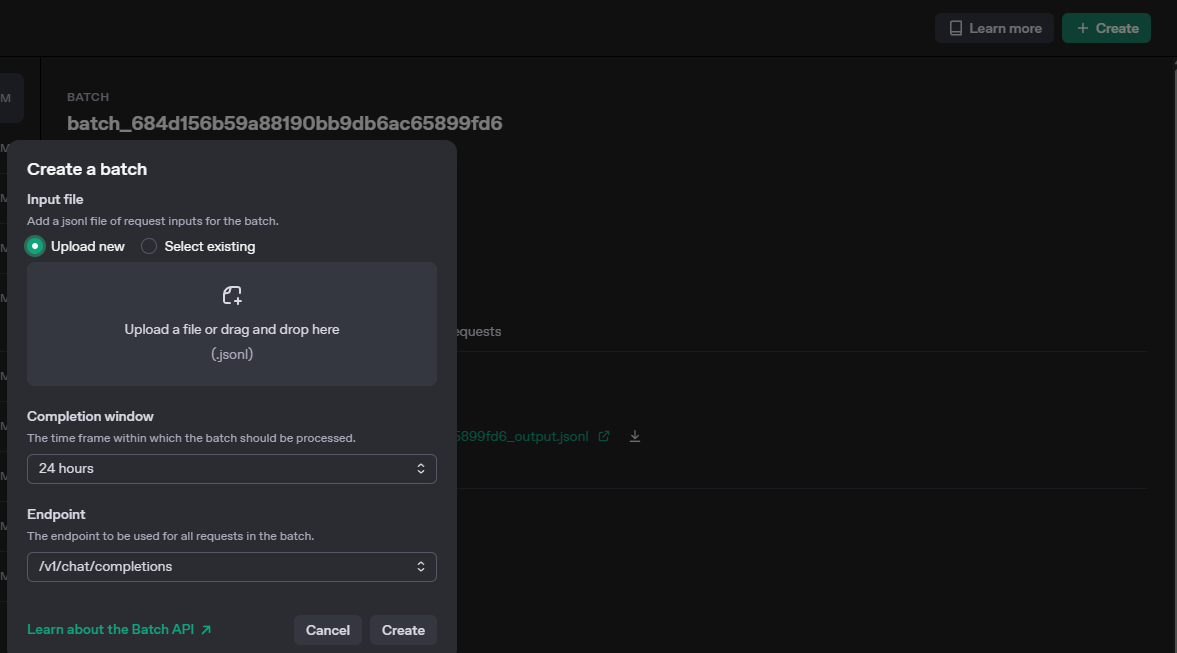Image resolution: width=1177 pixels, height=653 pixels.
Task: Click the download icon beside the output file
Action: tap(634, 435)
